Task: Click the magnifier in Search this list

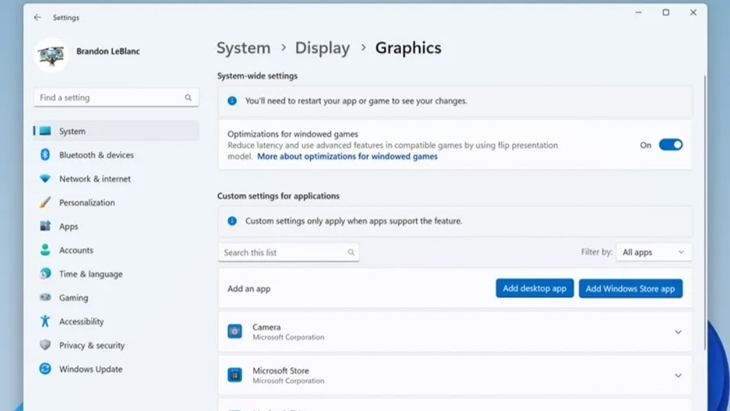Action: (351, 253)
